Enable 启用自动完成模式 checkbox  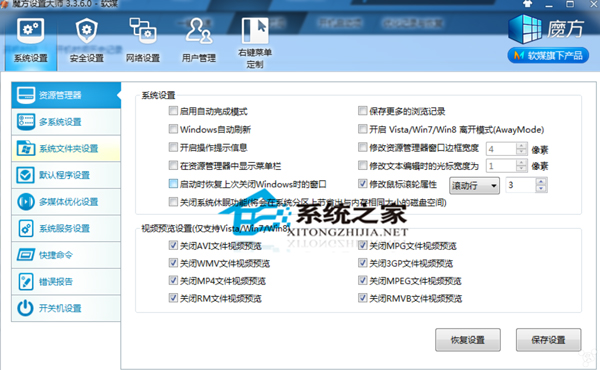click(173, 111)
